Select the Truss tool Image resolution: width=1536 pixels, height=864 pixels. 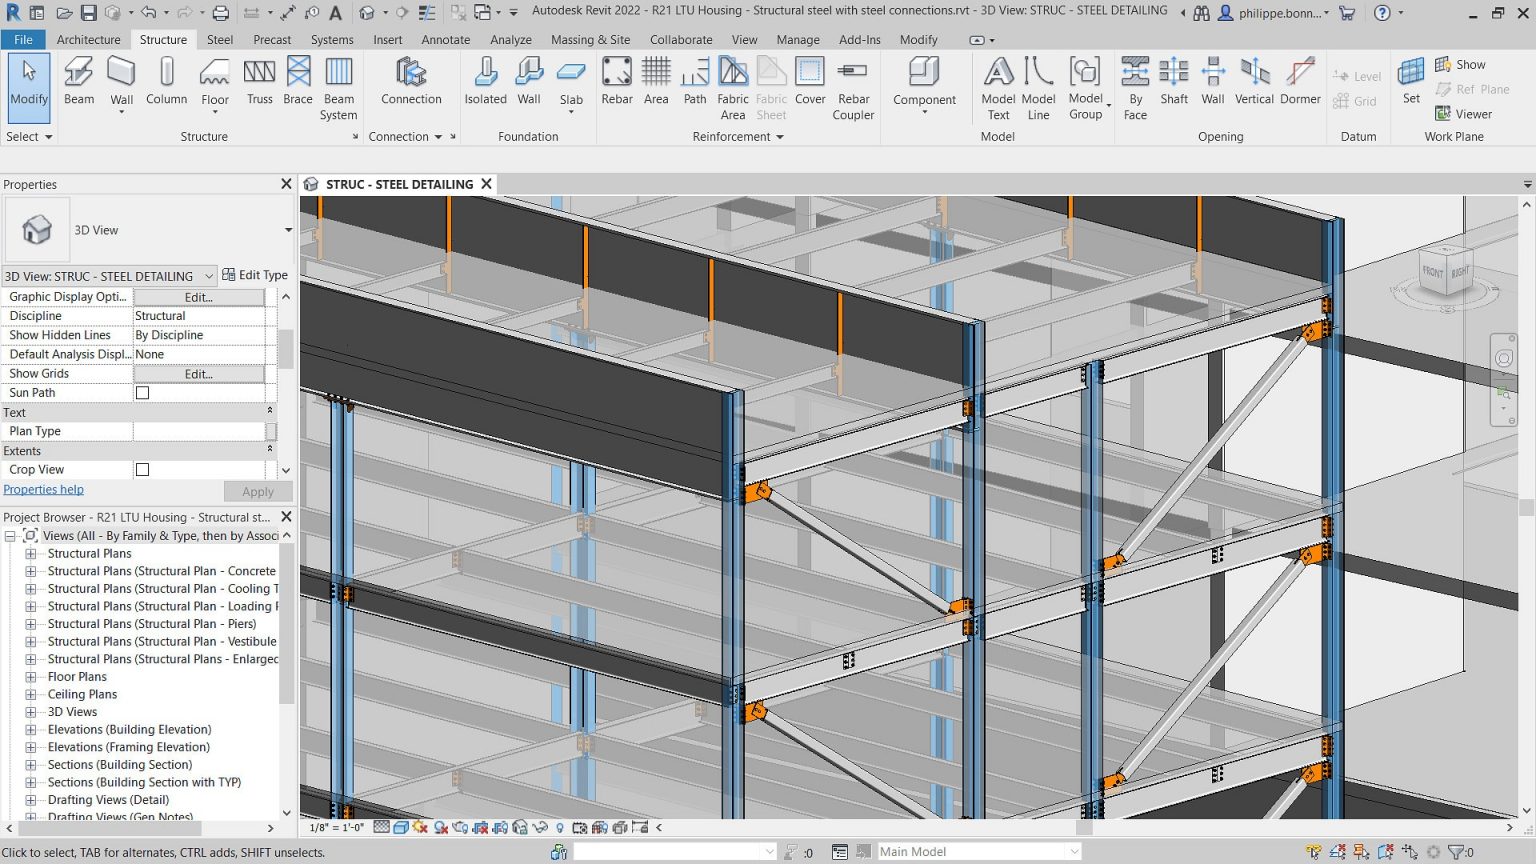point(259,80)
